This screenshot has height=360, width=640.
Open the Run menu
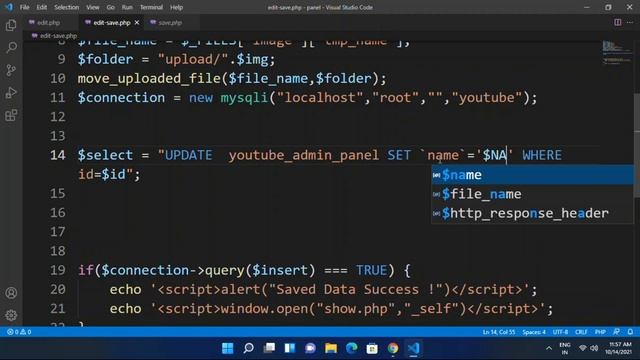127,7
